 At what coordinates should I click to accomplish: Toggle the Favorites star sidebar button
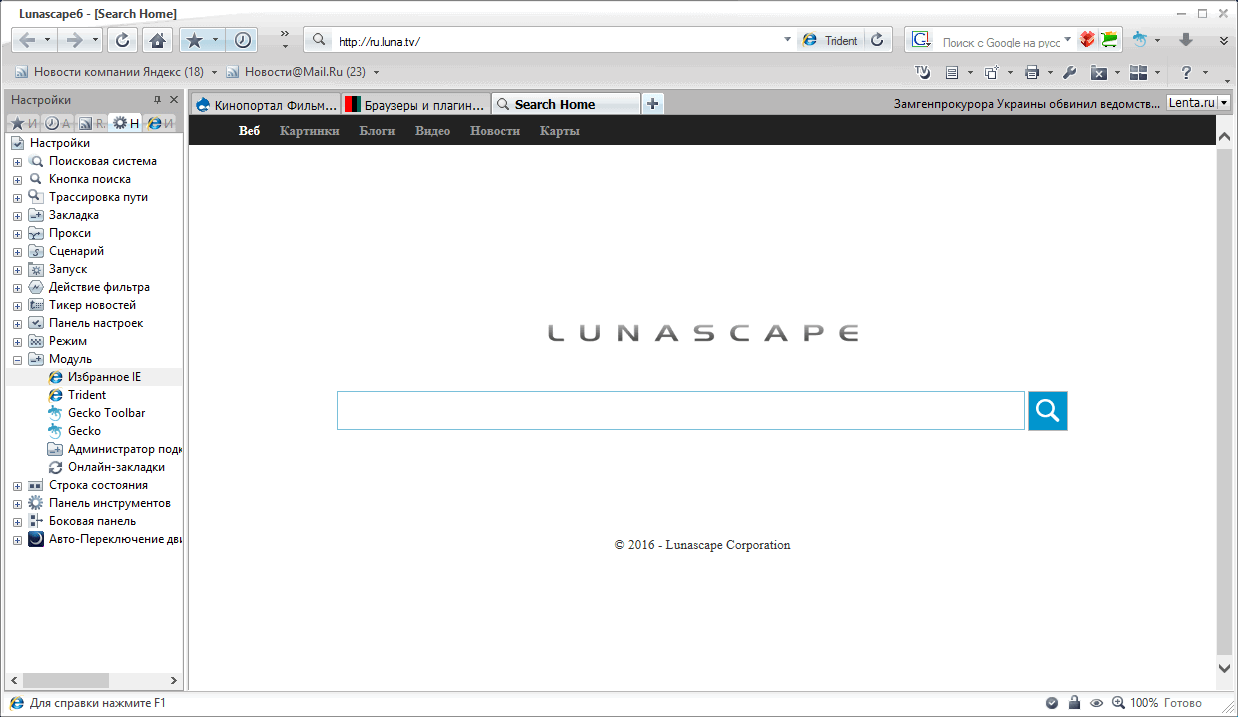(x=194, y=40)
